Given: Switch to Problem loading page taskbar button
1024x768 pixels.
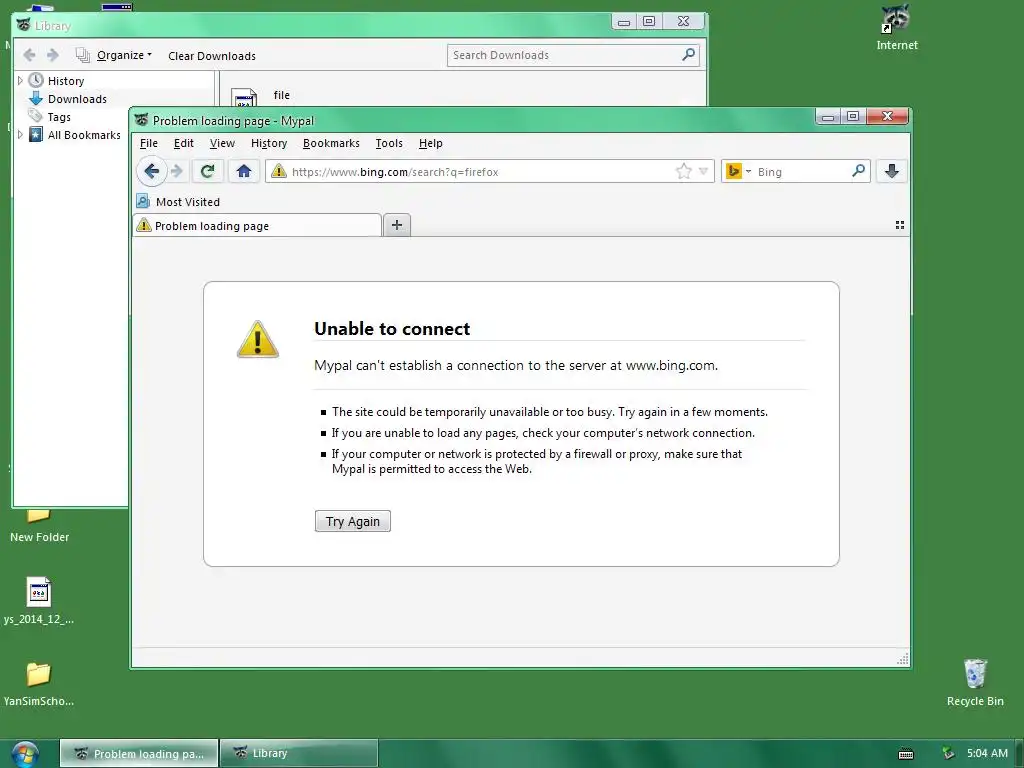Looking at the screenshot, I should click(138, 754).
